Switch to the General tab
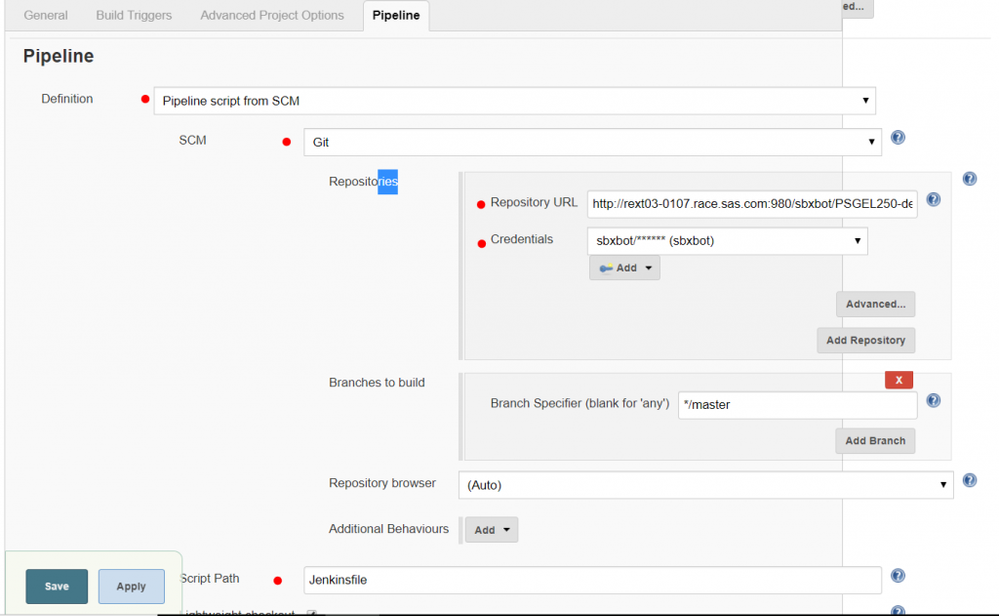The image size is (999, 616). click(46, 15)
